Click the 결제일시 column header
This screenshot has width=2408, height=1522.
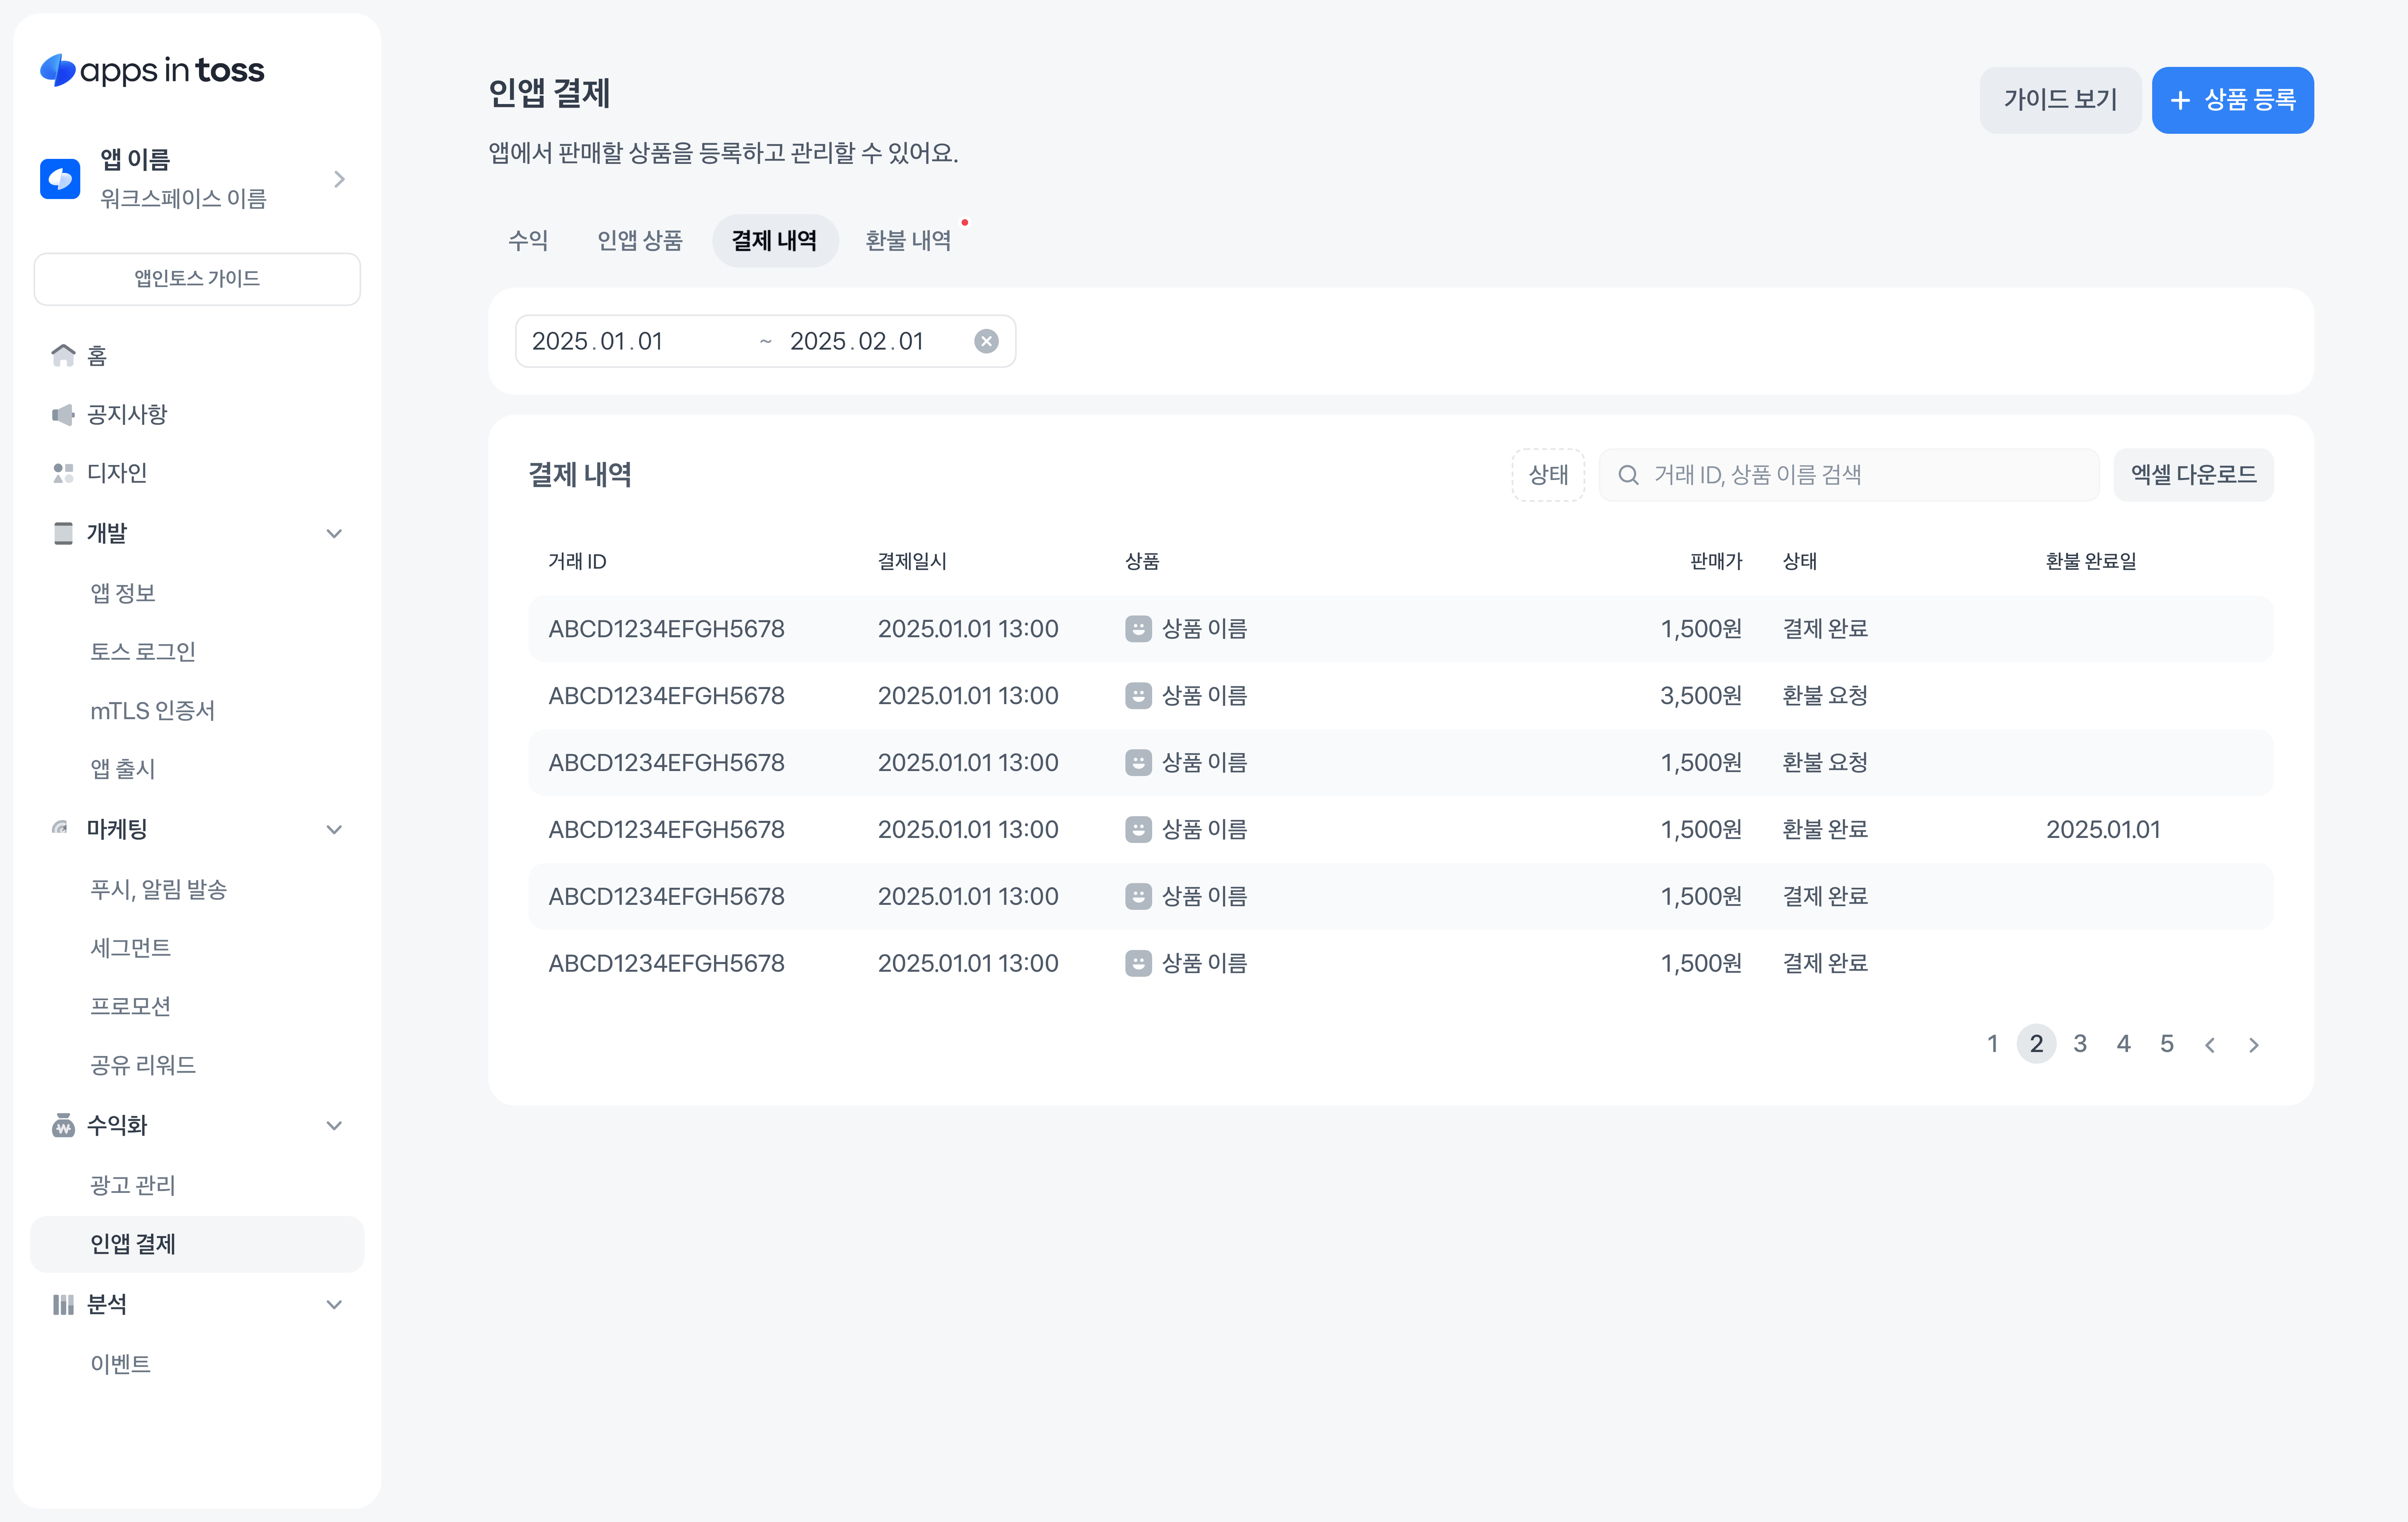pos(912,561)
